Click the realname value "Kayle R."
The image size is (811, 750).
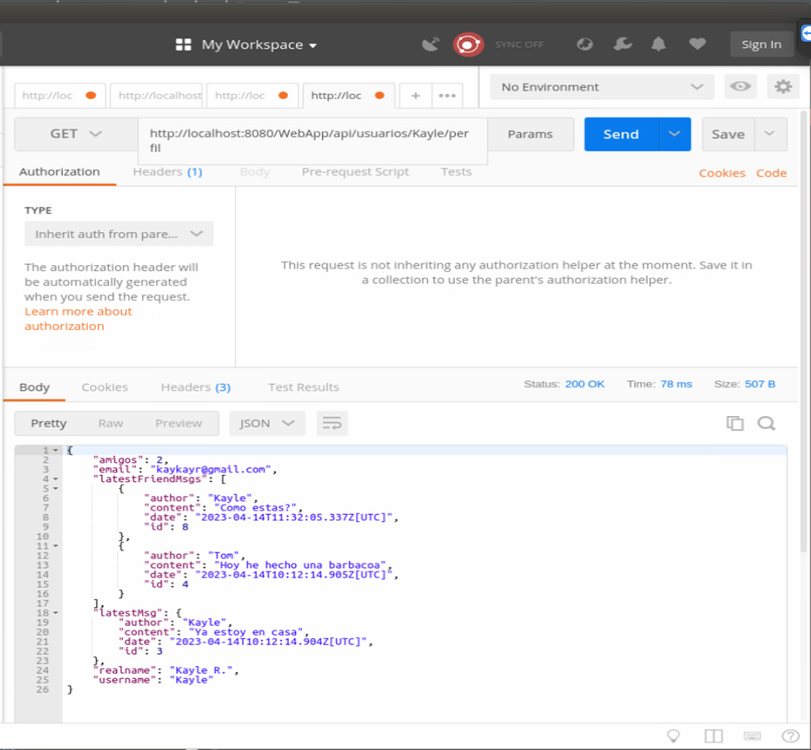(x=201, y=670)
